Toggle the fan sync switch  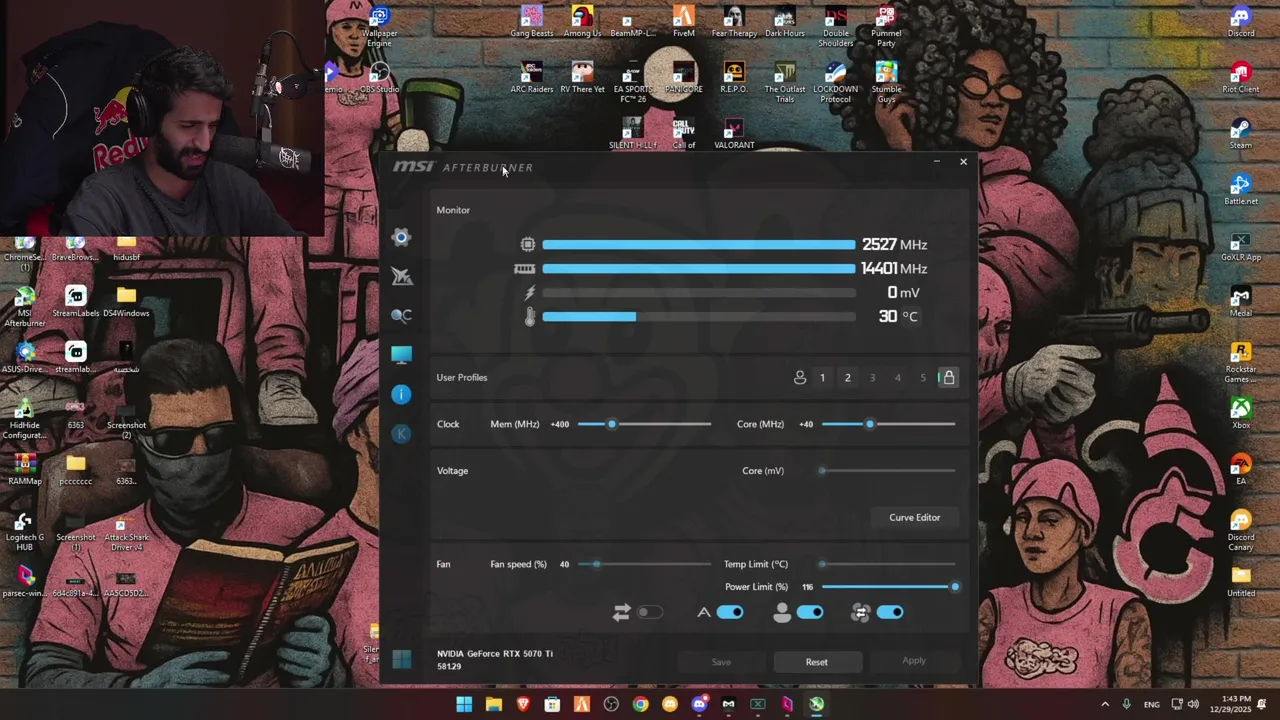point(890,612)
